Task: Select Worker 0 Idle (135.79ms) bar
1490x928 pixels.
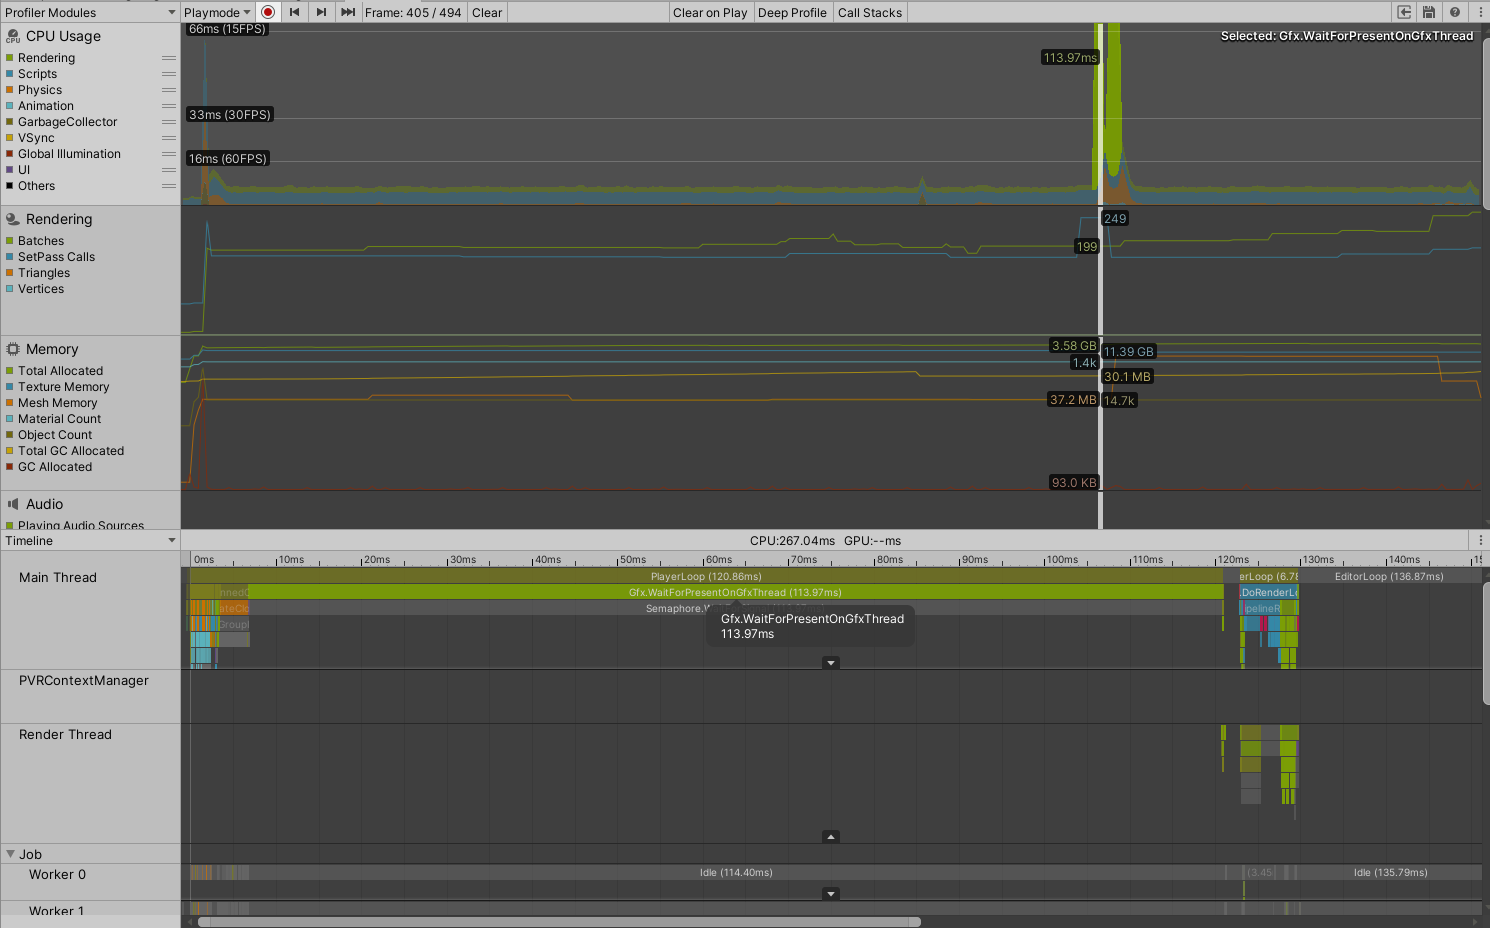Action: (x=1390, y=872)
